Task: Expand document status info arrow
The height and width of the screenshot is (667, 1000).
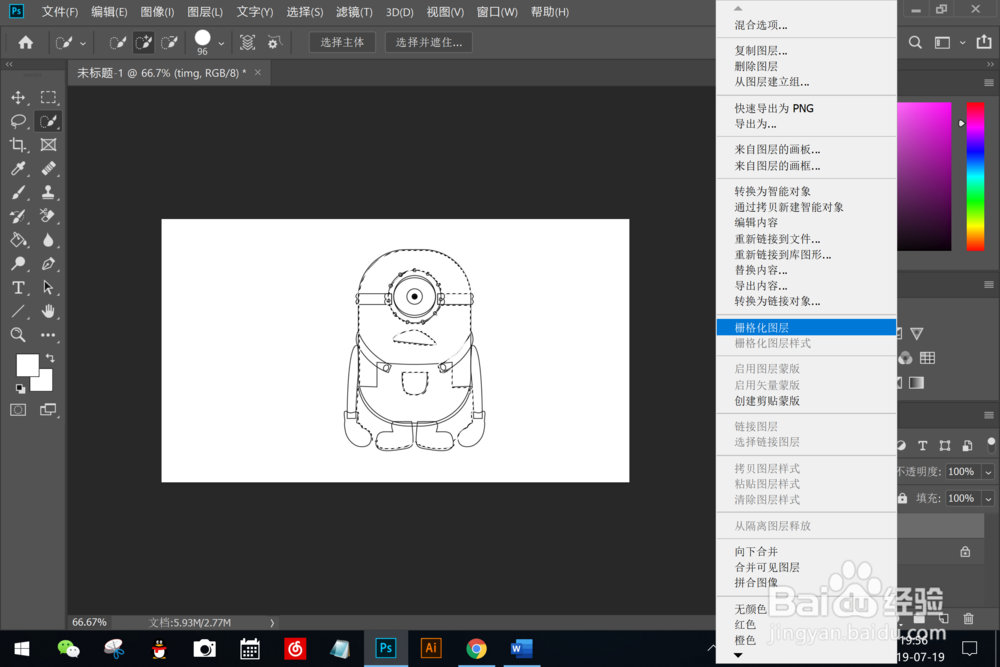Action: (272, 623)
